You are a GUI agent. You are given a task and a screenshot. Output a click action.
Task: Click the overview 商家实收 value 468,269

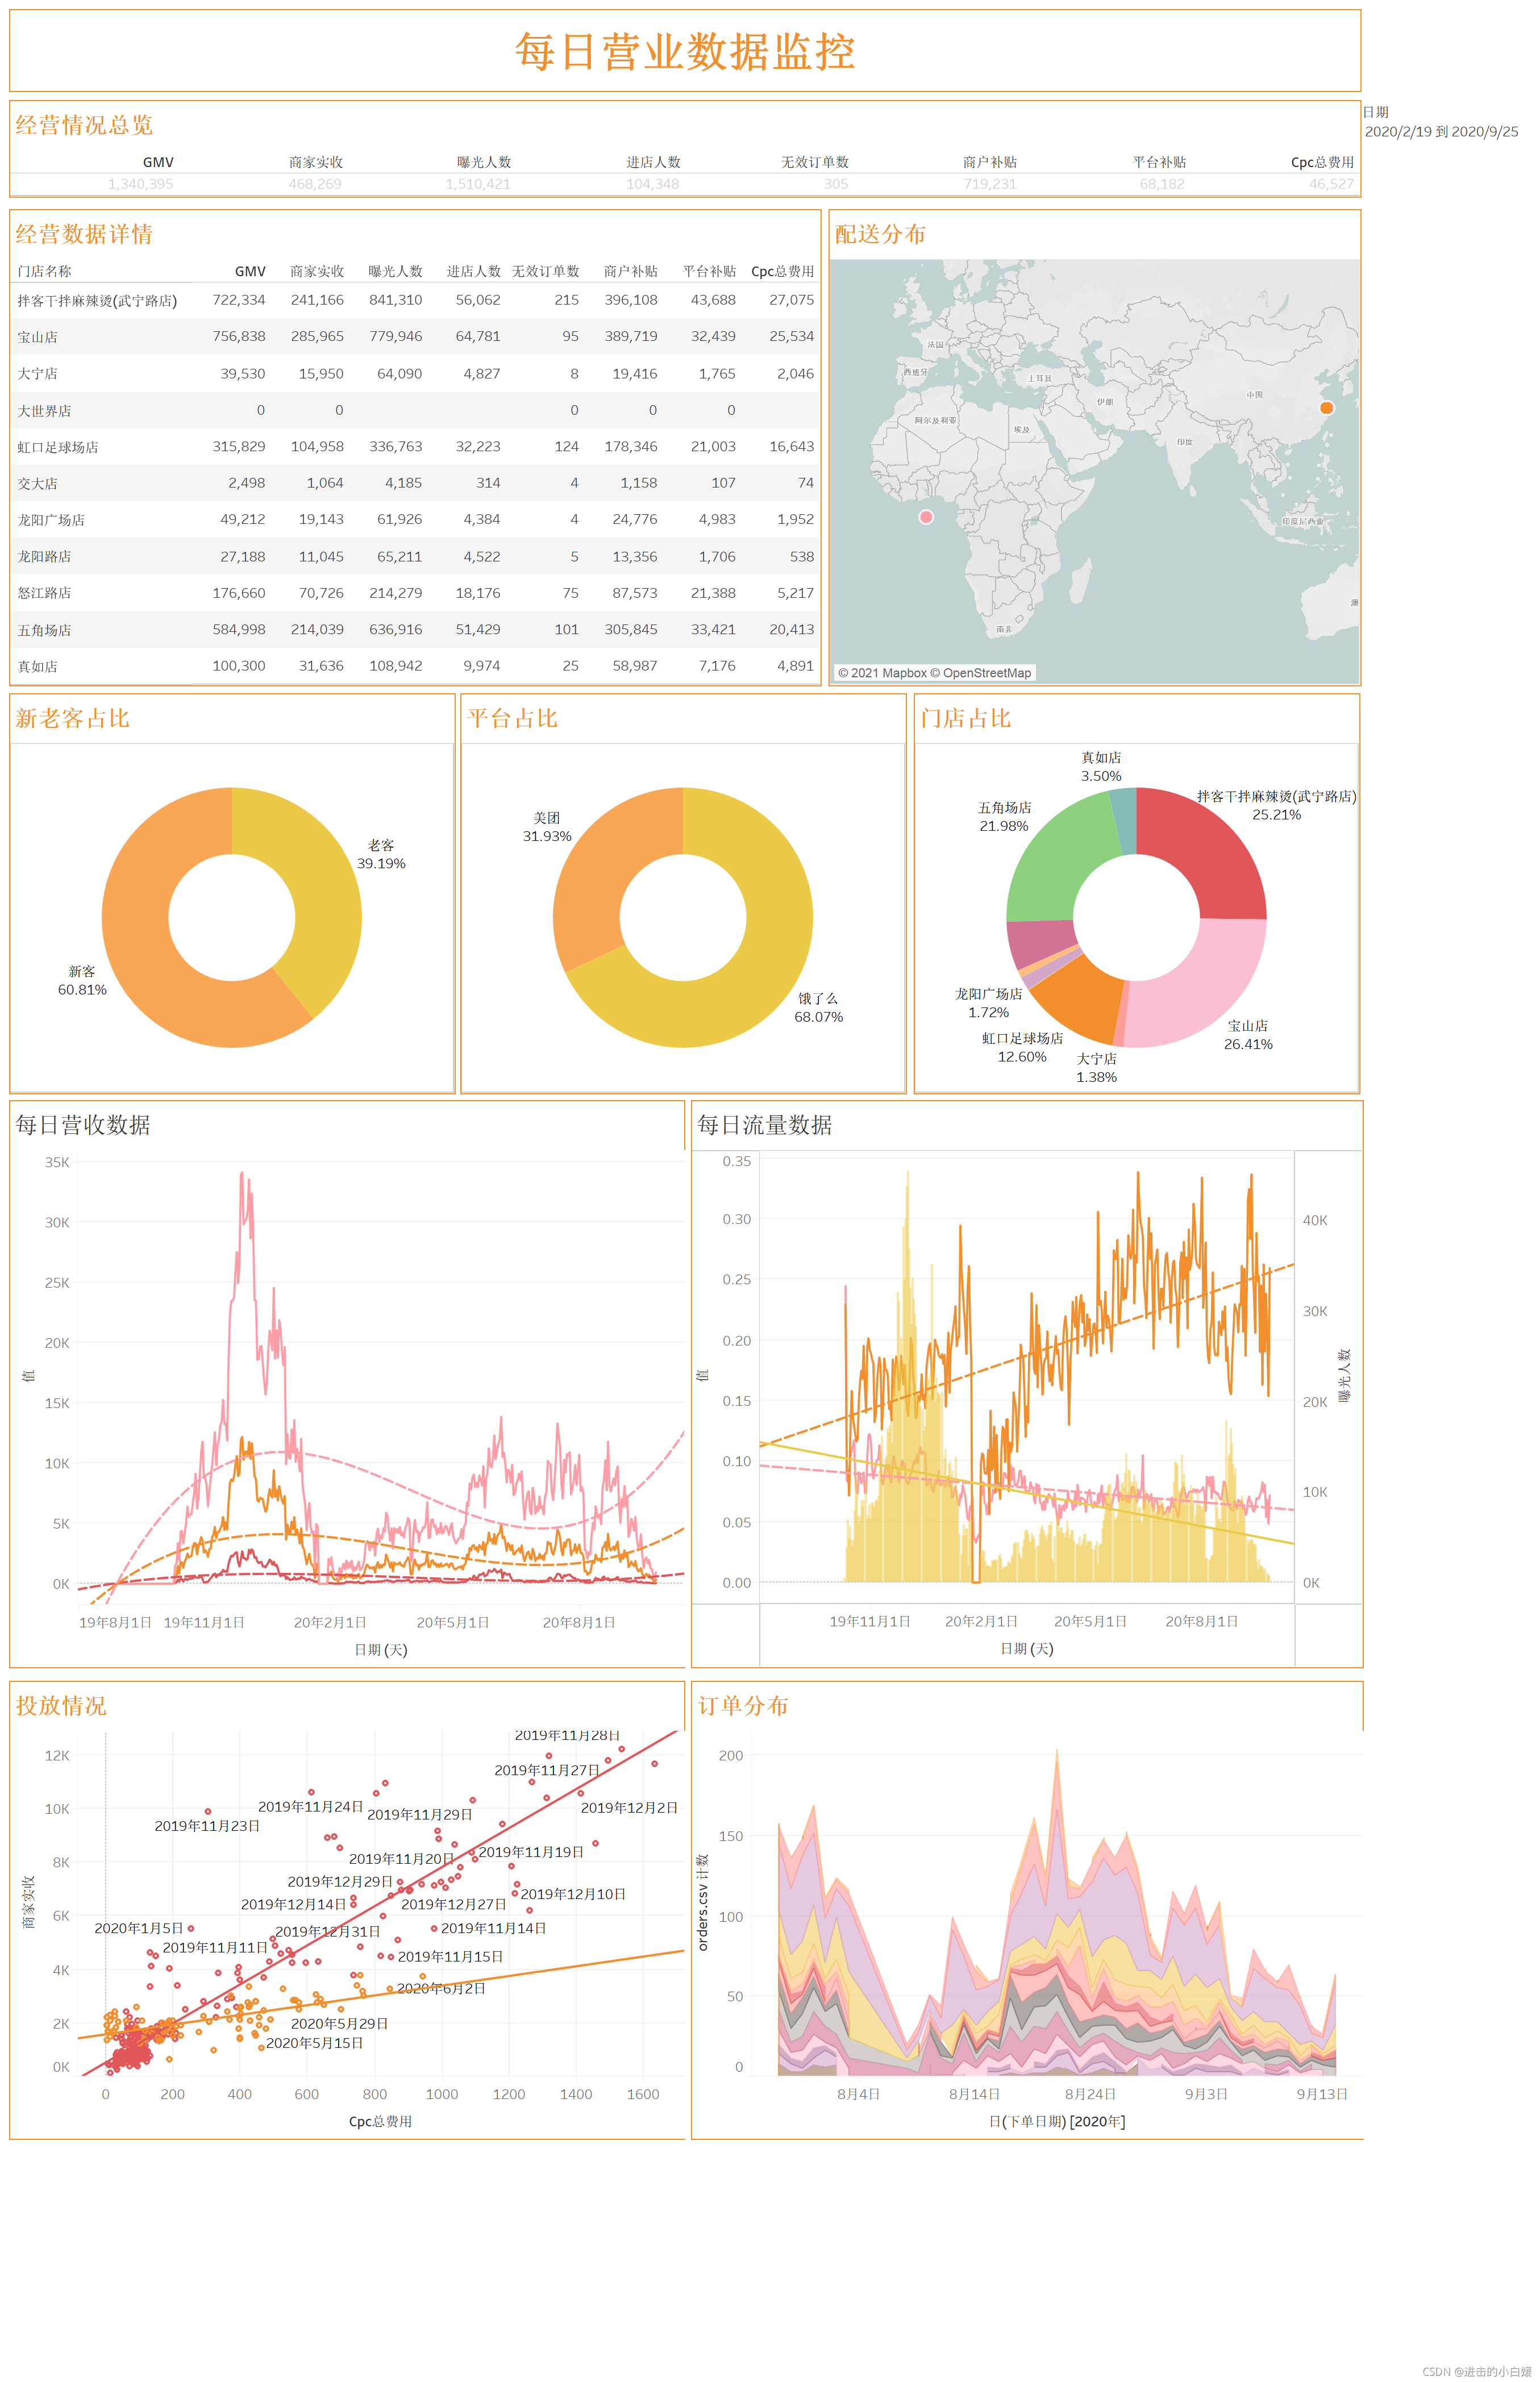click(x=315, y=184)
